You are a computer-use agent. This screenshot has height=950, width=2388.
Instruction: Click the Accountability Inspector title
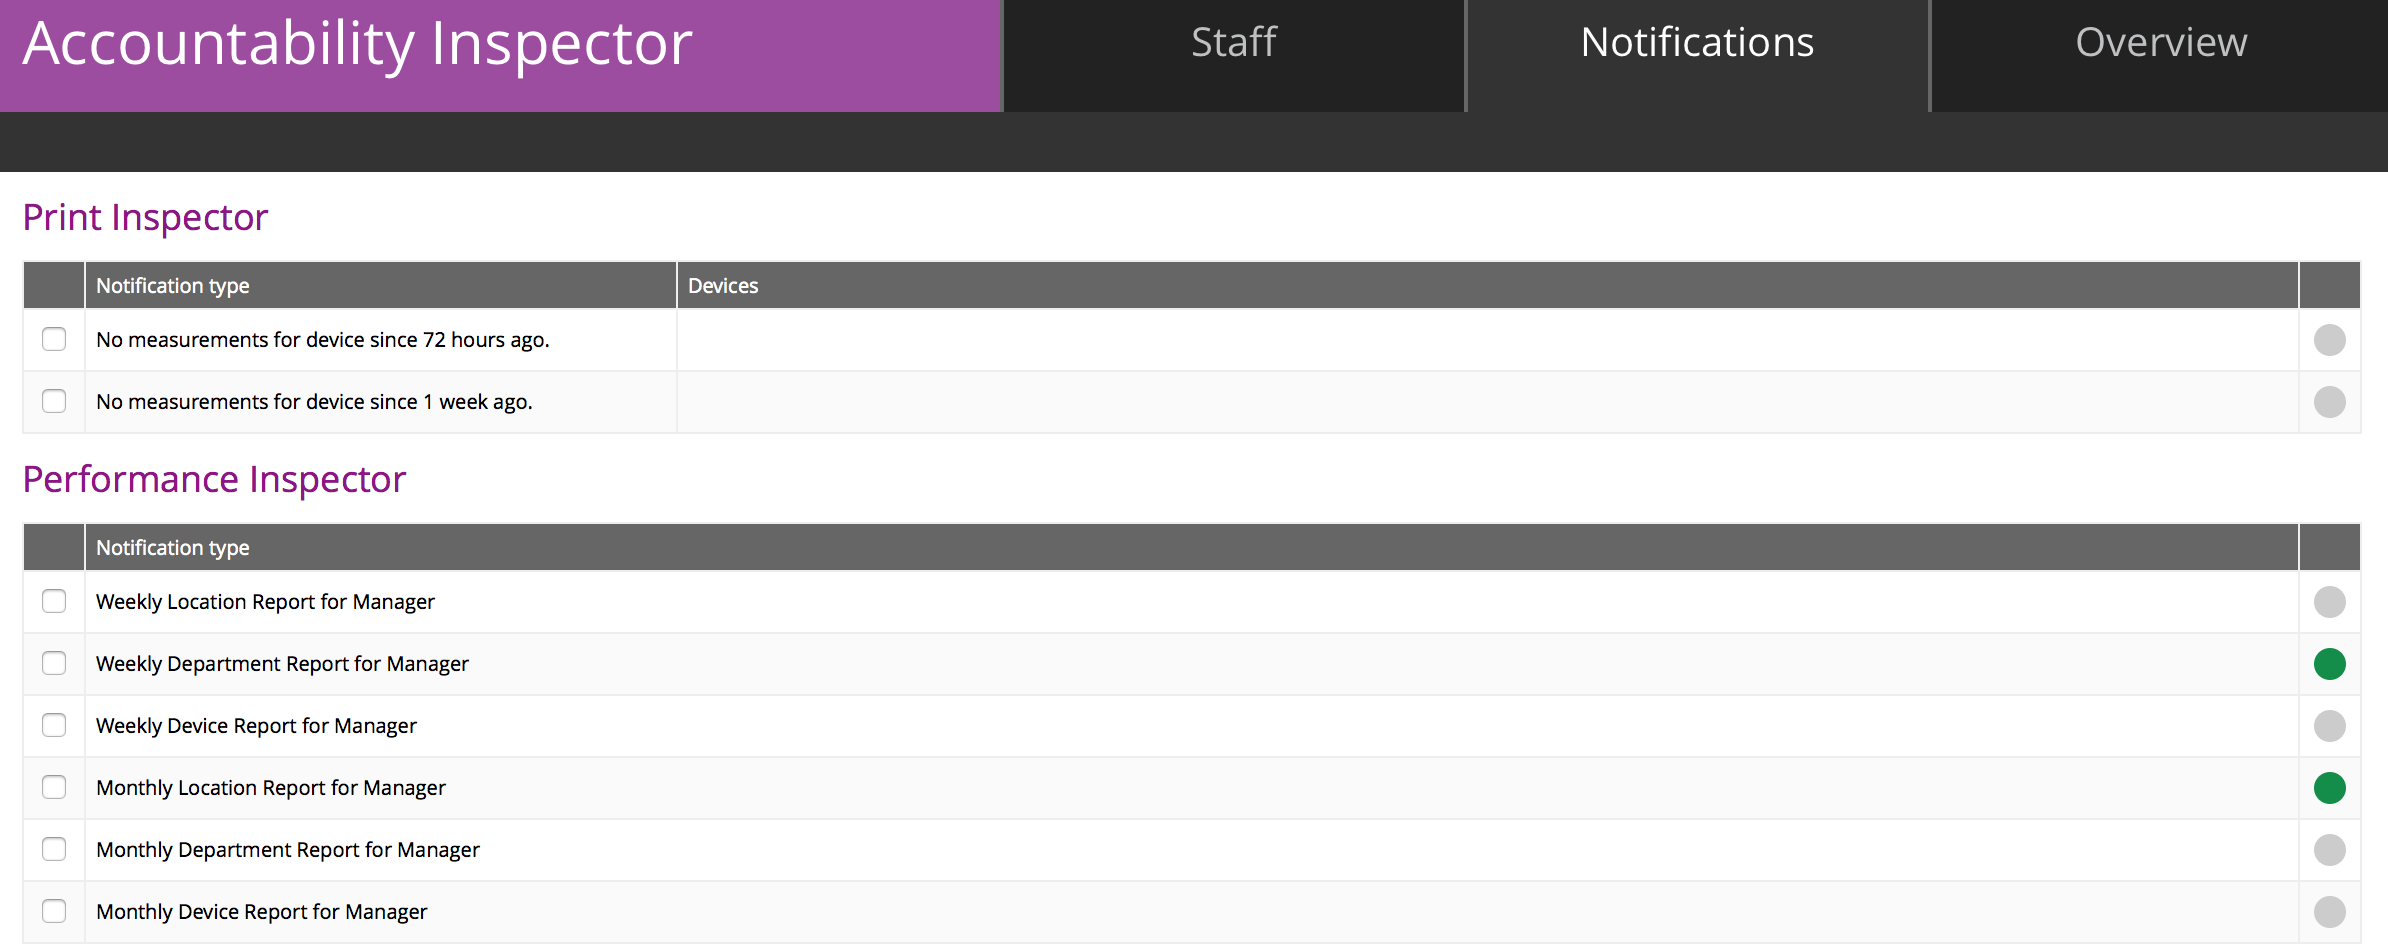coord(357,44)
